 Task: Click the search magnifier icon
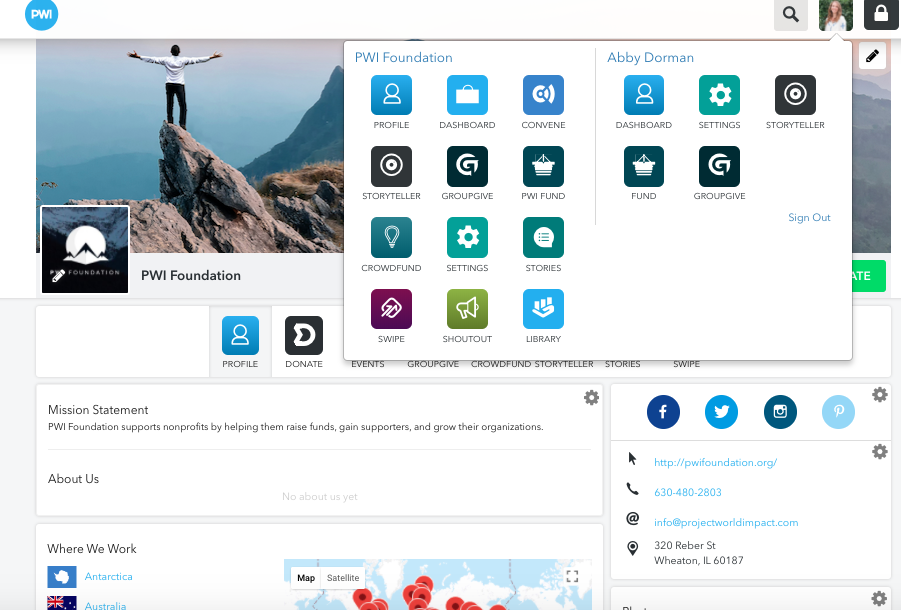791,15
